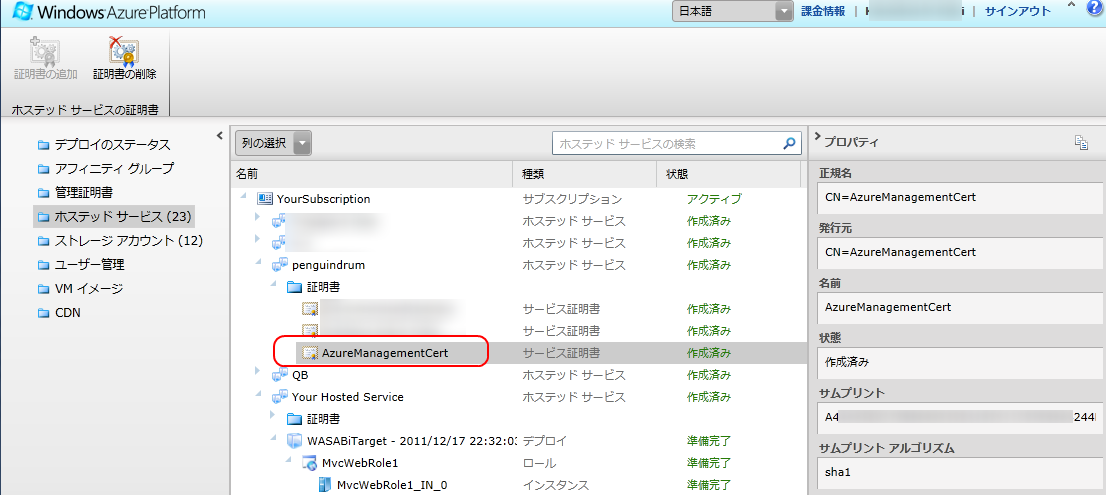Click the Delete Certificate (証明書の削除) icon
The image size is (1106, 495).
(x=124, y=51)
